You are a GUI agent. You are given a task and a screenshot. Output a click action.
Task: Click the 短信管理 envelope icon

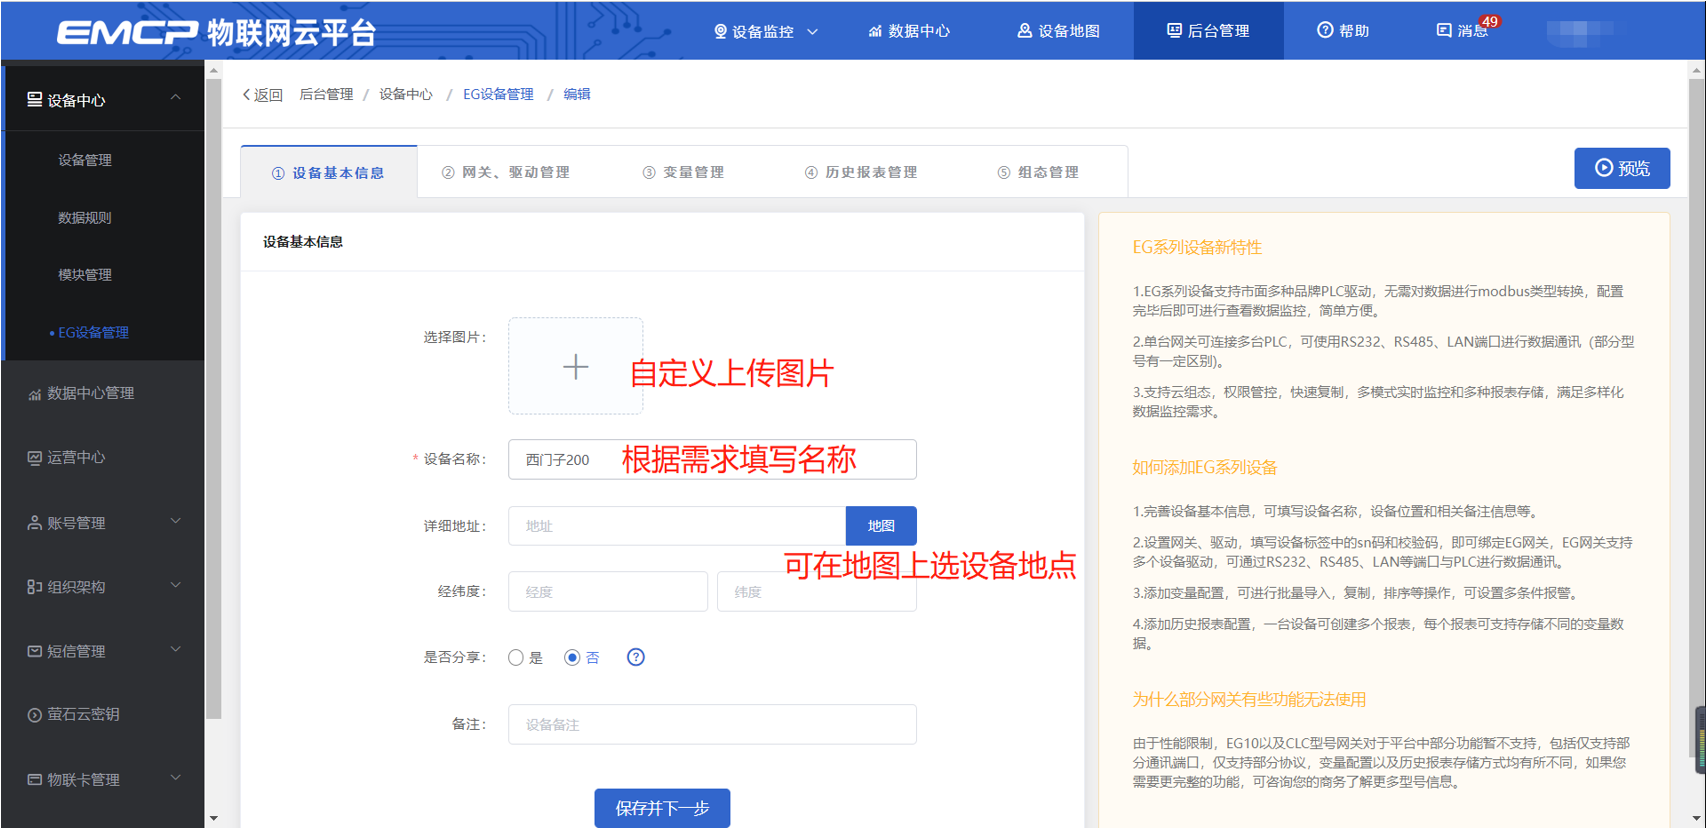click(34, 651)
